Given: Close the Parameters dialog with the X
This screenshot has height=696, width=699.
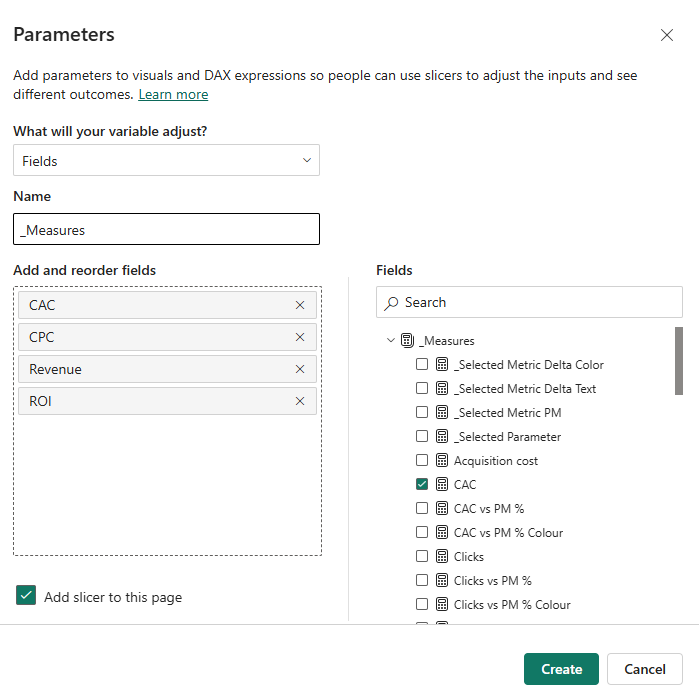Looking at the screenshot, I should (x=667, y=35).
